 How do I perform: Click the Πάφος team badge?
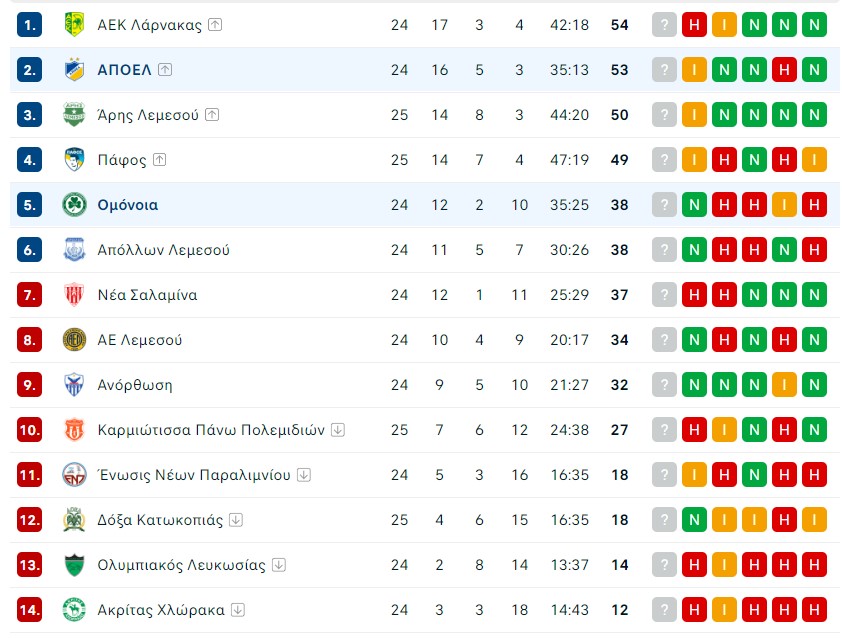coord(74,160)
